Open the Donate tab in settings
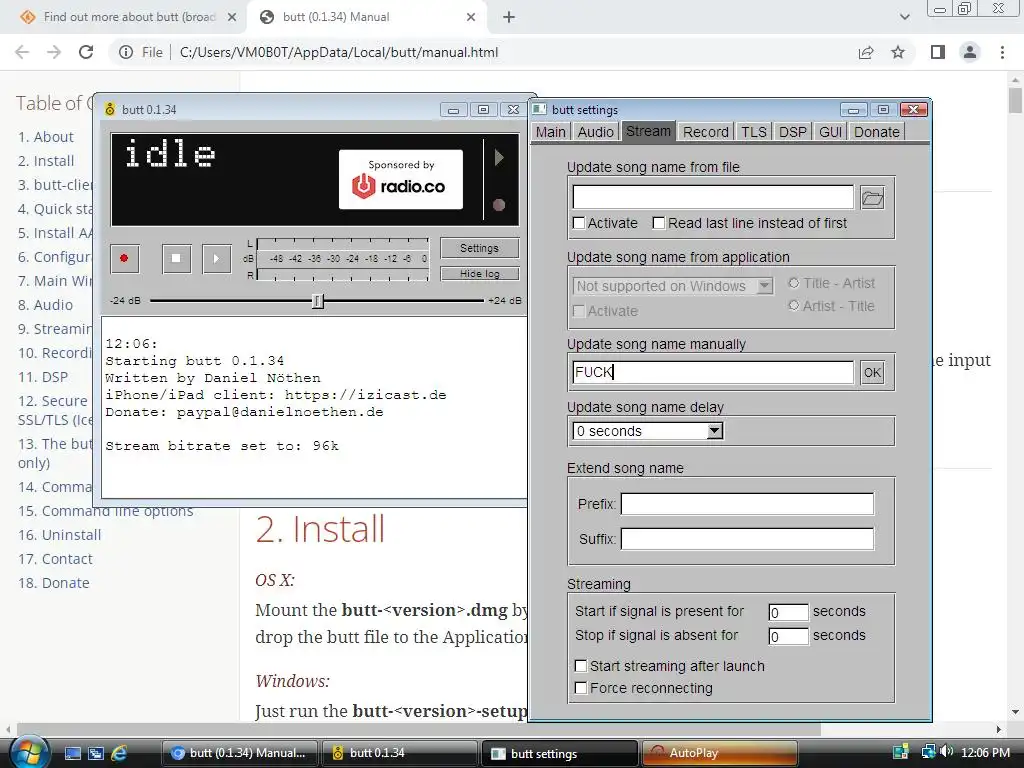This screenshot has height=768, width=1024. pos(876,132)
